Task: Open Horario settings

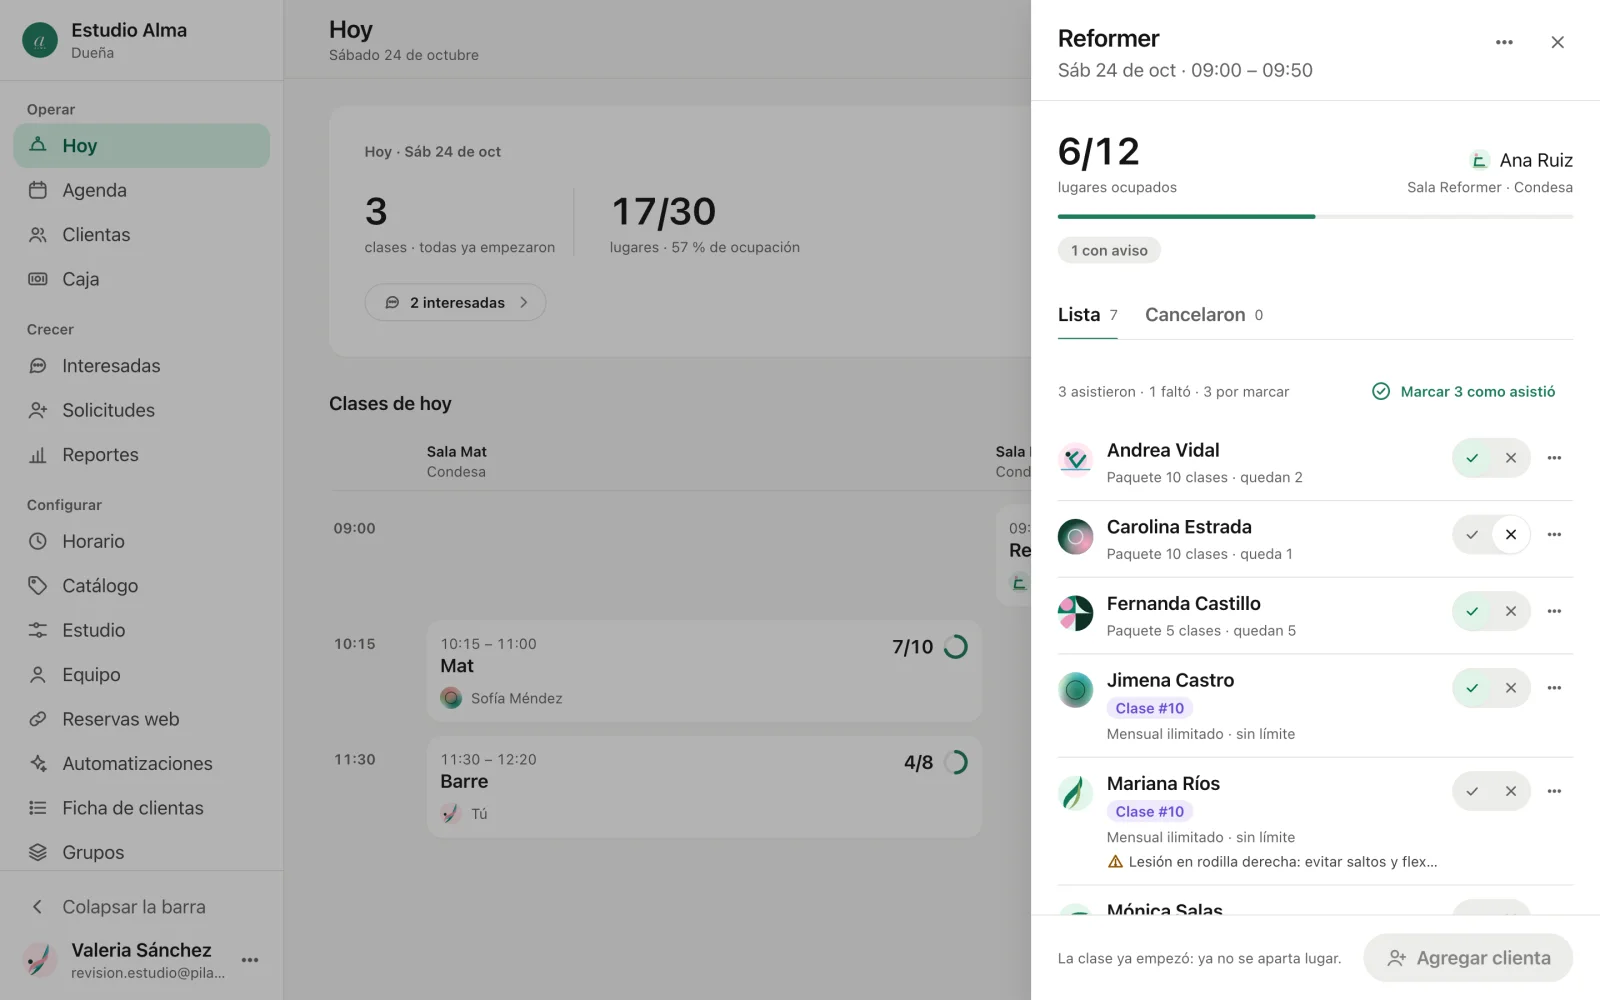Action: [141, 541]
